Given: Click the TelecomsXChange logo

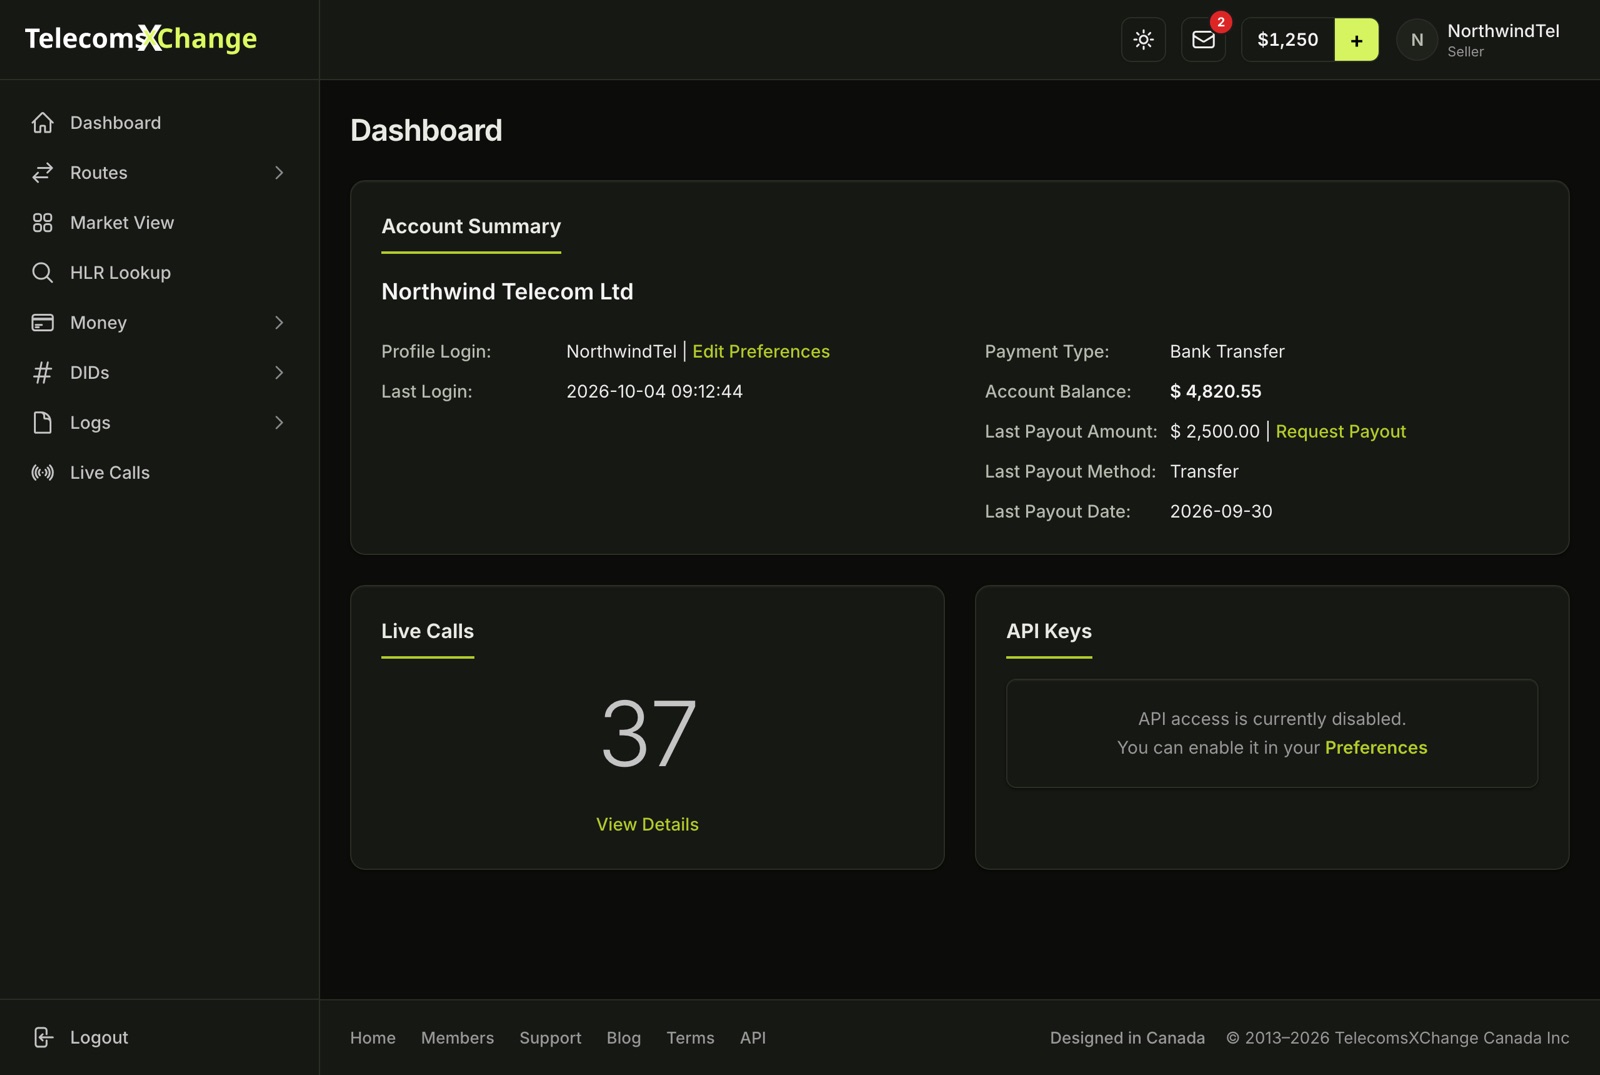Looking at the screenshot, I should (141, 39).
